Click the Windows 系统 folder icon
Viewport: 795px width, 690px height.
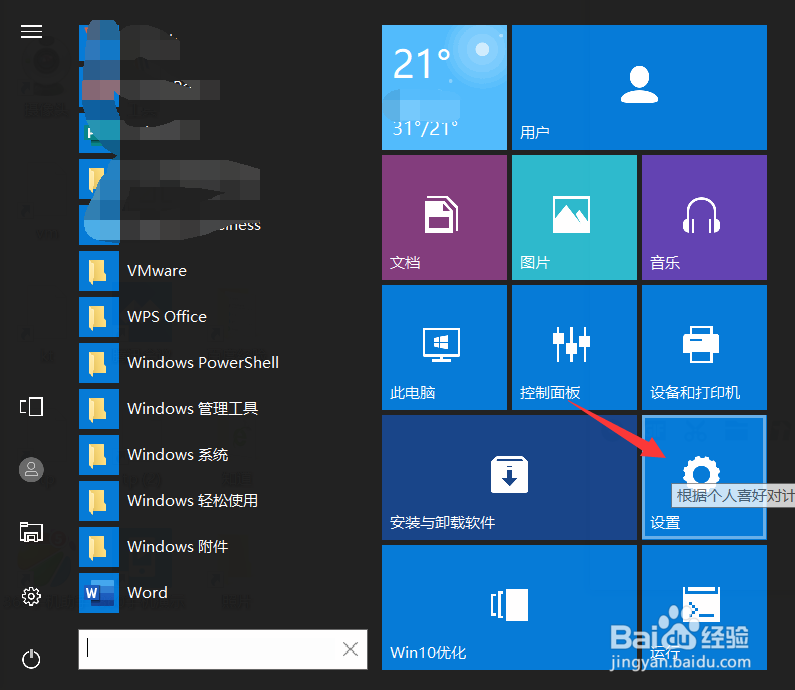tap(99, 455)
